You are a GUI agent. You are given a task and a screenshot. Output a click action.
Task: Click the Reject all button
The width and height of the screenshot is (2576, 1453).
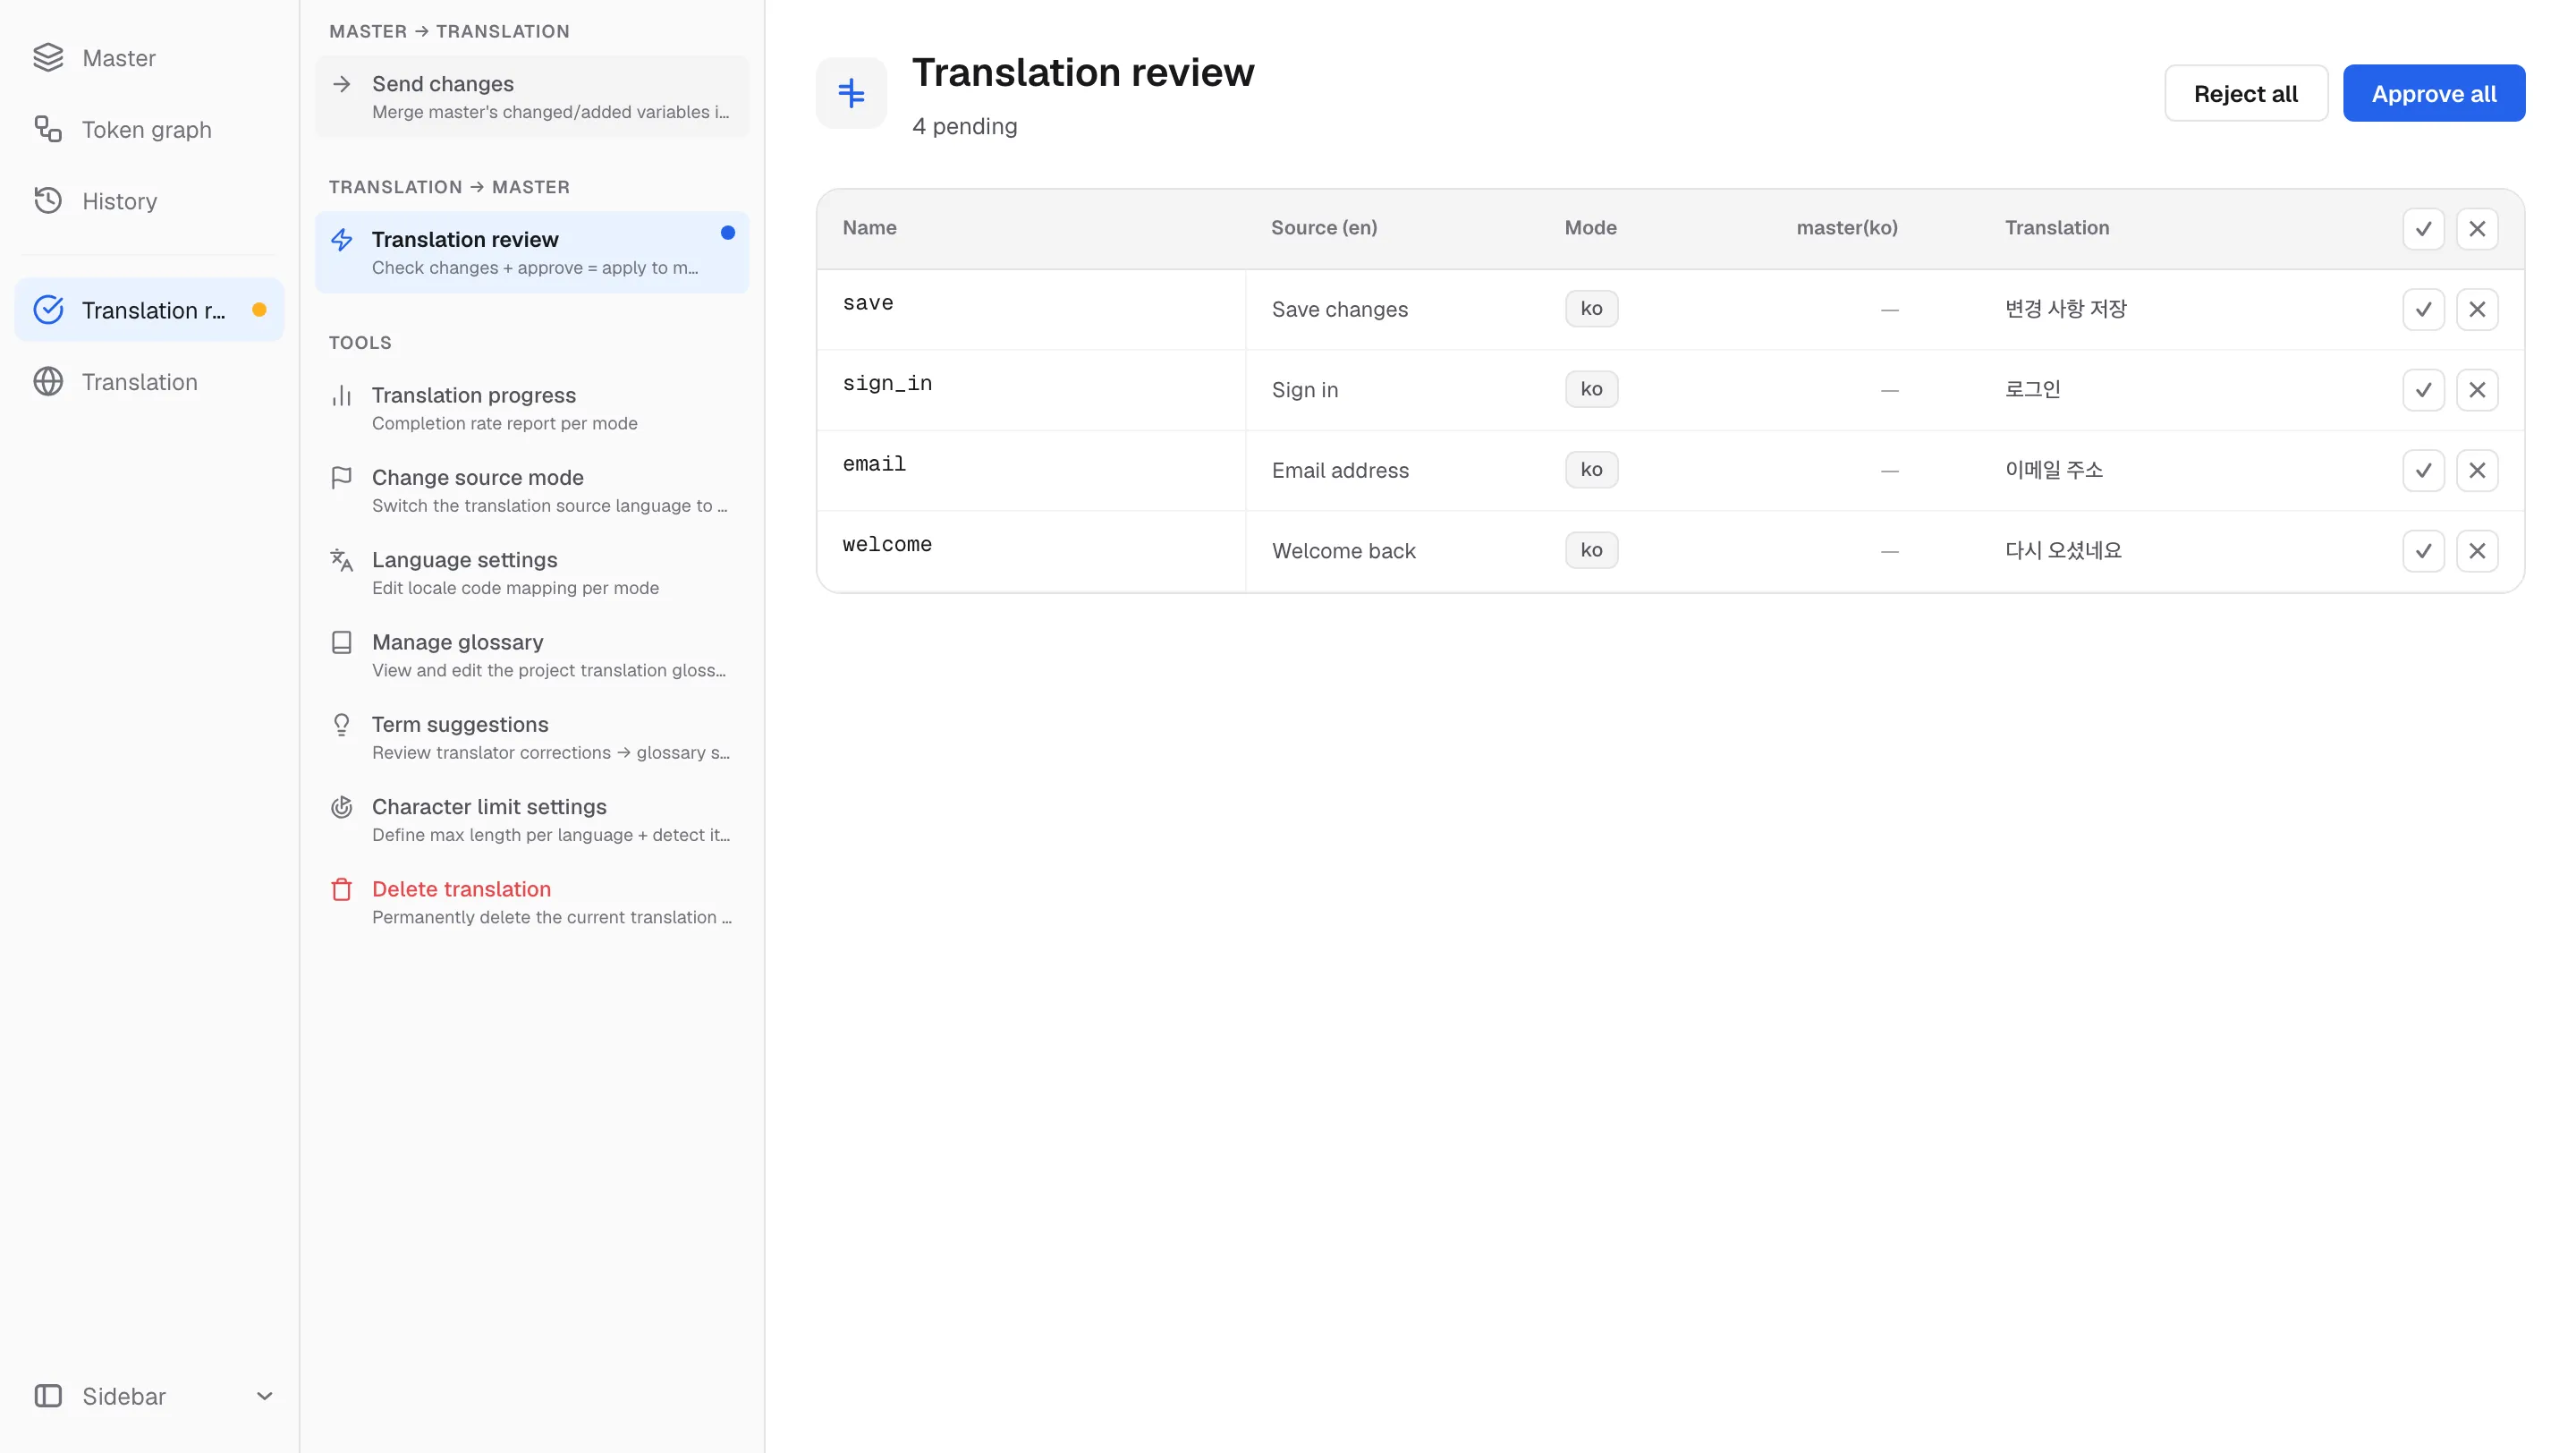point(2246,94)
